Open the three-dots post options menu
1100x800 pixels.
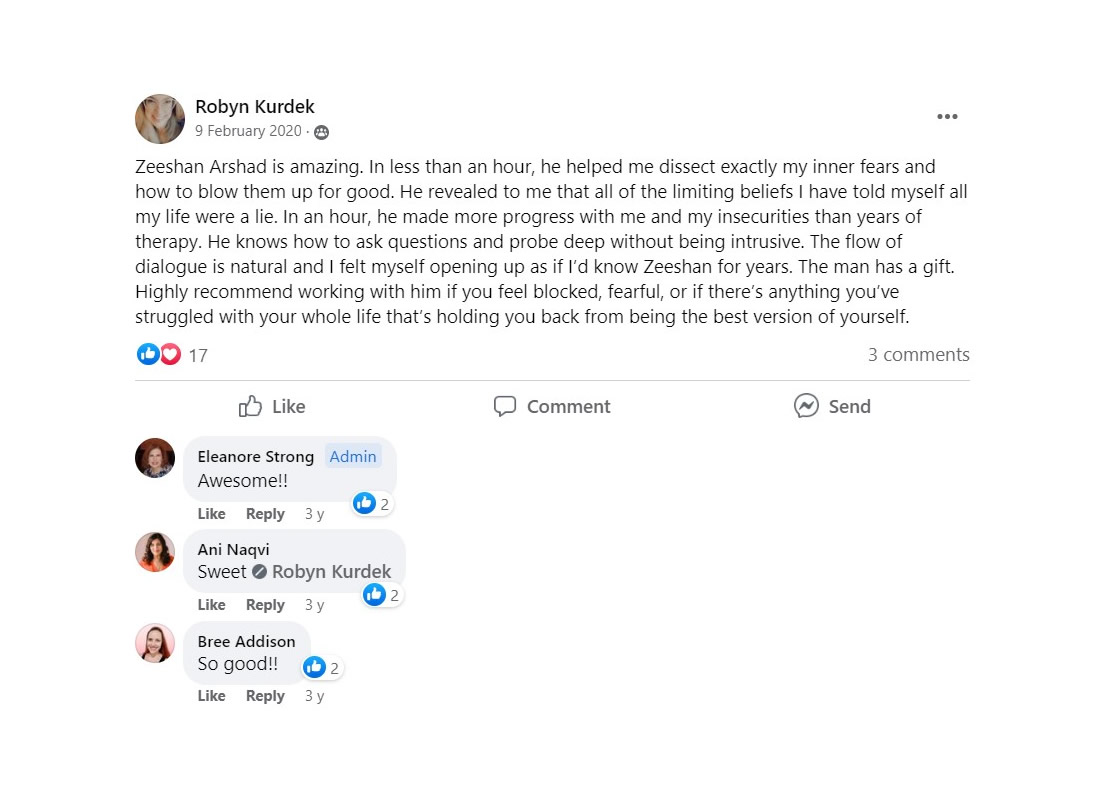click(947, 117)
